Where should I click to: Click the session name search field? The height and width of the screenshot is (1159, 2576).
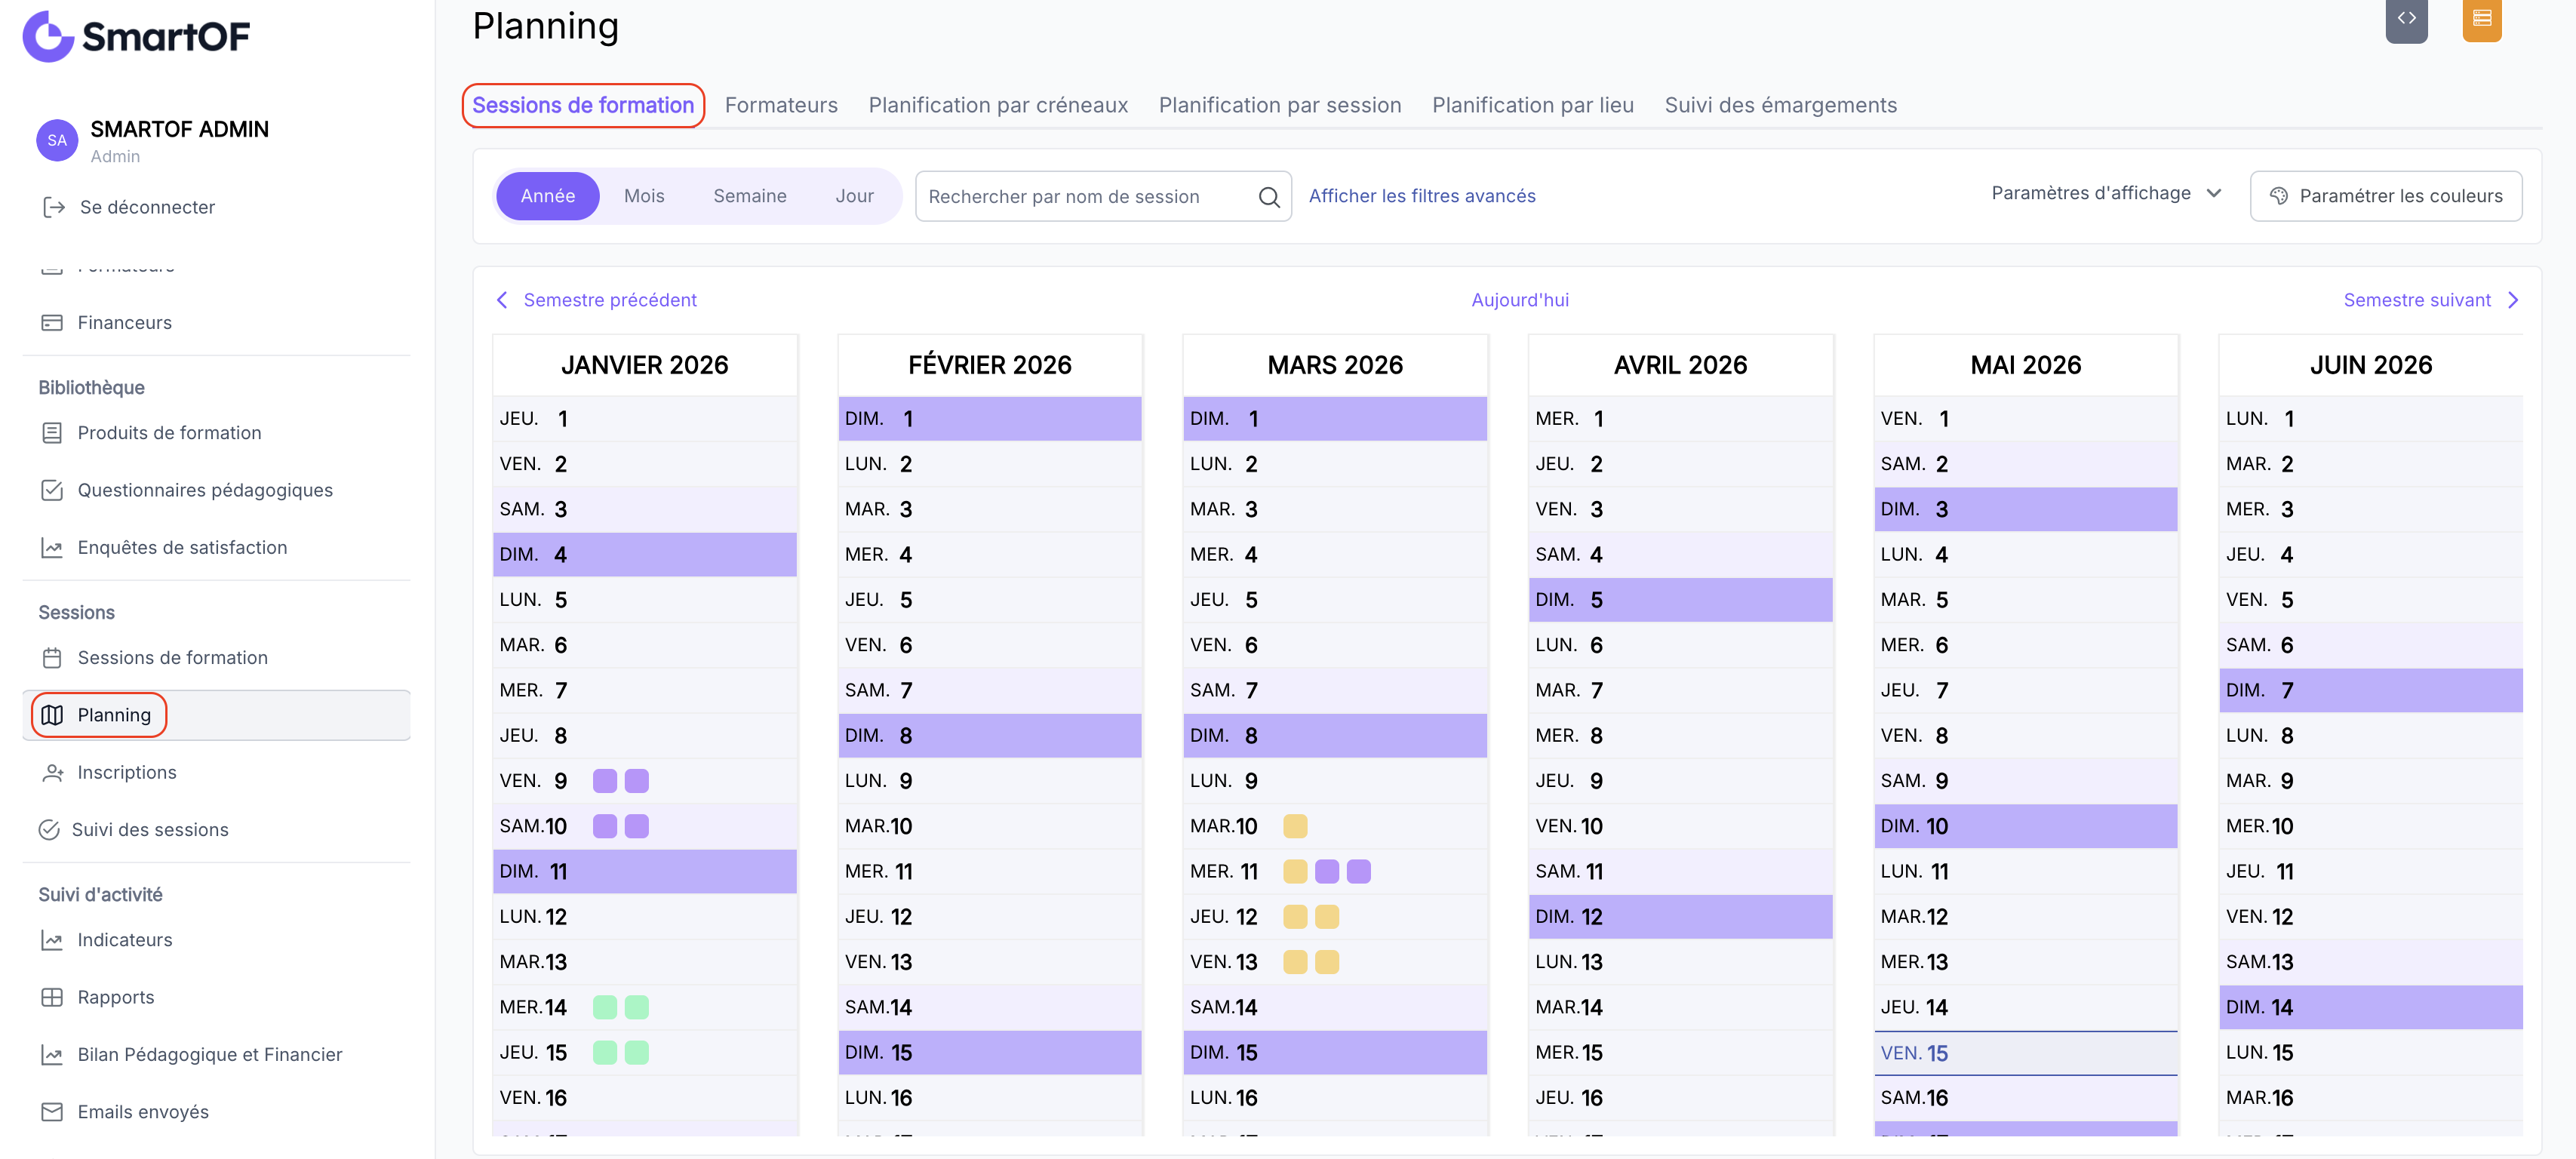(x=1103, y=197)
